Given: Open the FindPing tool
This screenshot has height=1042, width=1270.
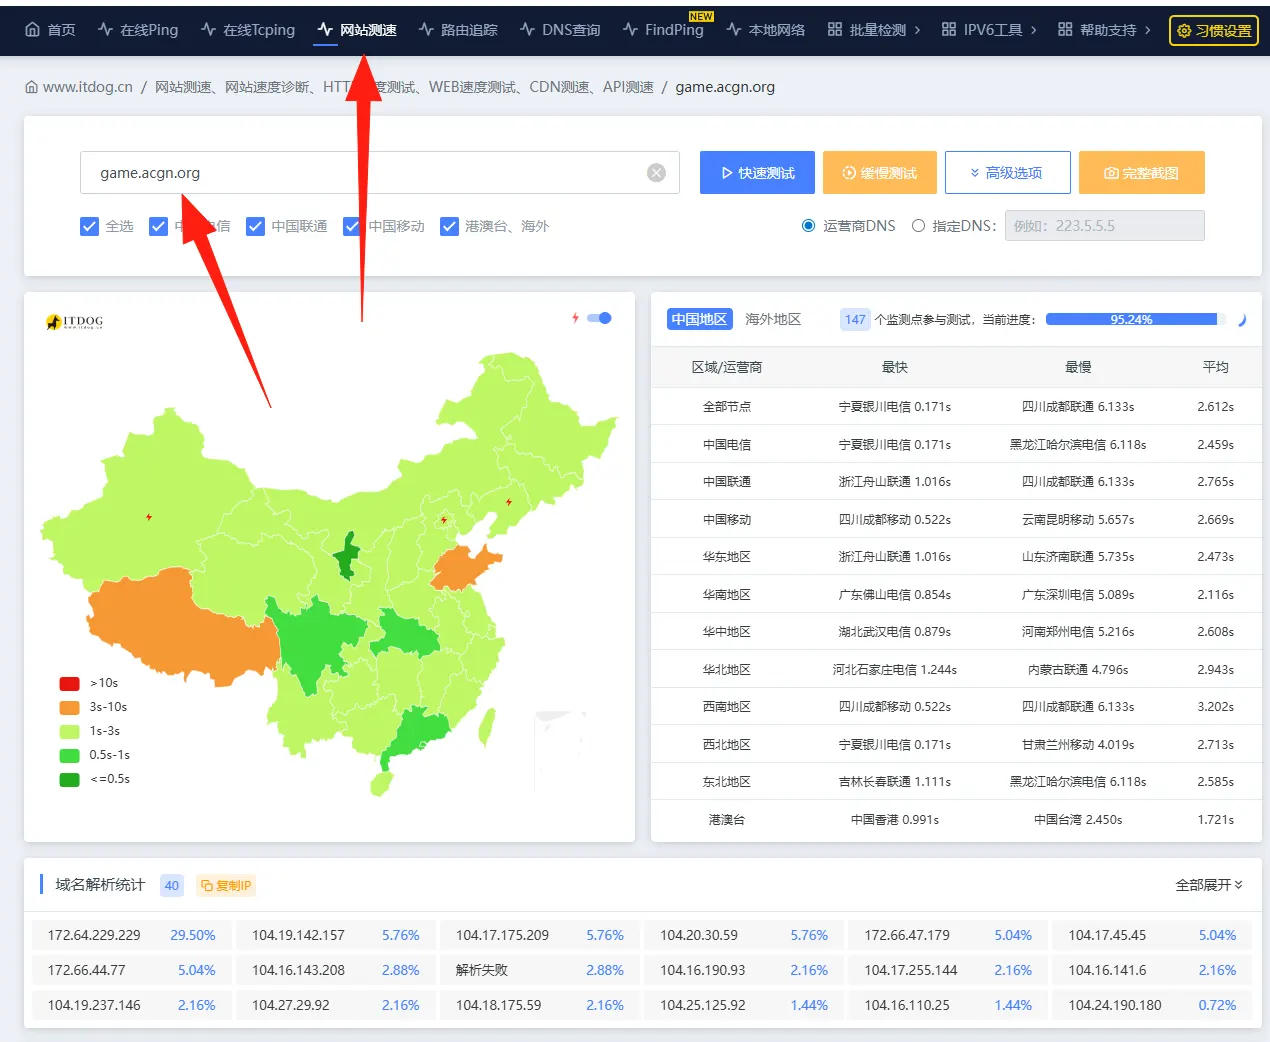Looking at the screenshot, I should coord(663,30).
